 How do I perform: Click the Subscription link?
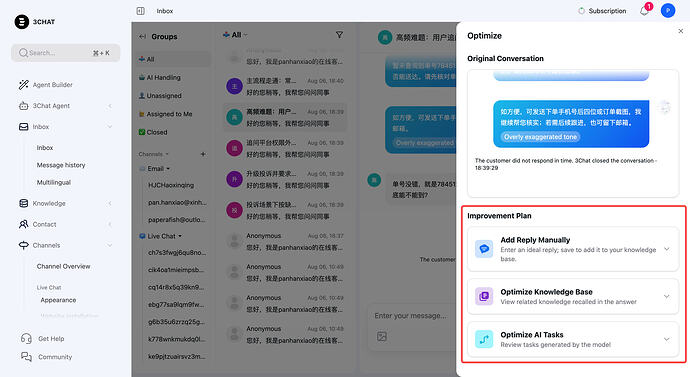607,11
